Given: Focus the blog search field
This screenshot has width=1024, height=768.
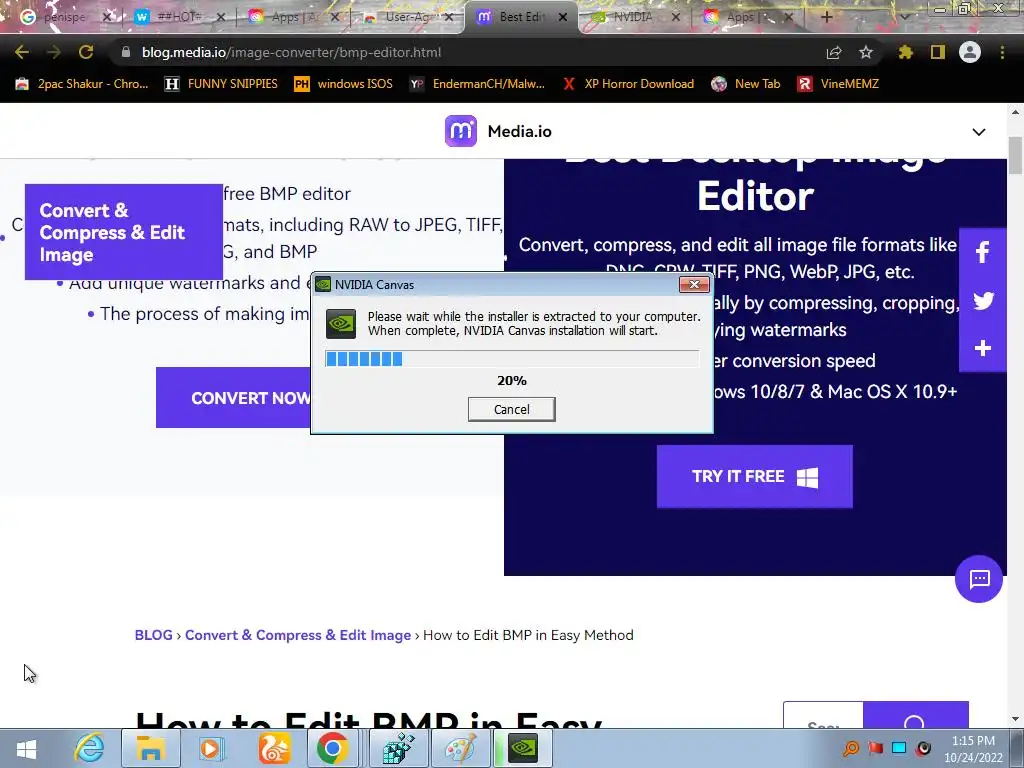Looking at the screenshot, I should 823,716.
